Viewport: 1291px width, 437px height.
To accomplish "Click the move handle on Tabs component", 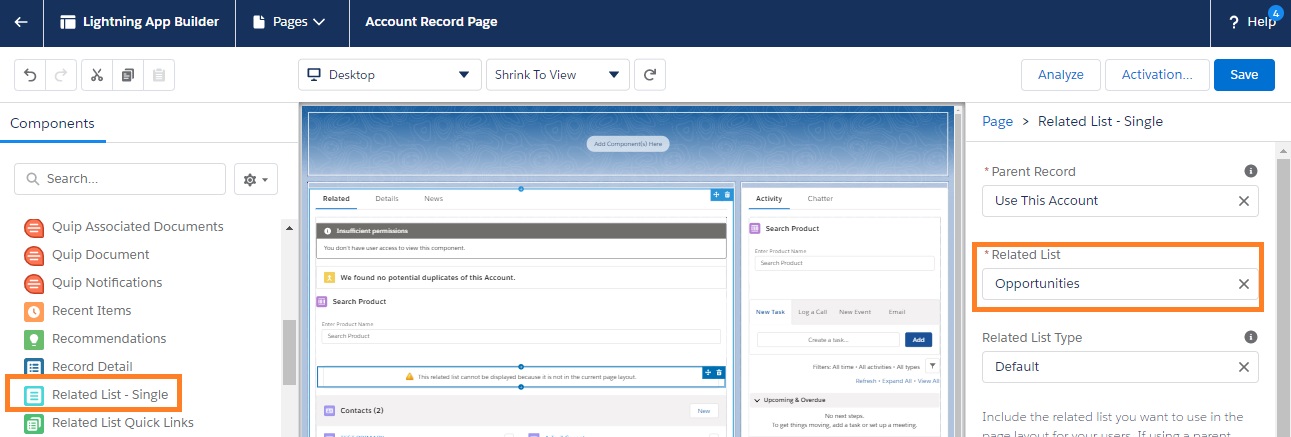I will click(716, 194).
